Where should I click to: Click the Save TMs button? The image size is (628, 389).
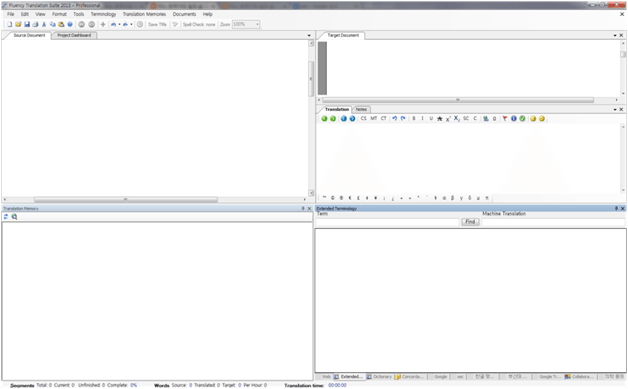[157, 24]
